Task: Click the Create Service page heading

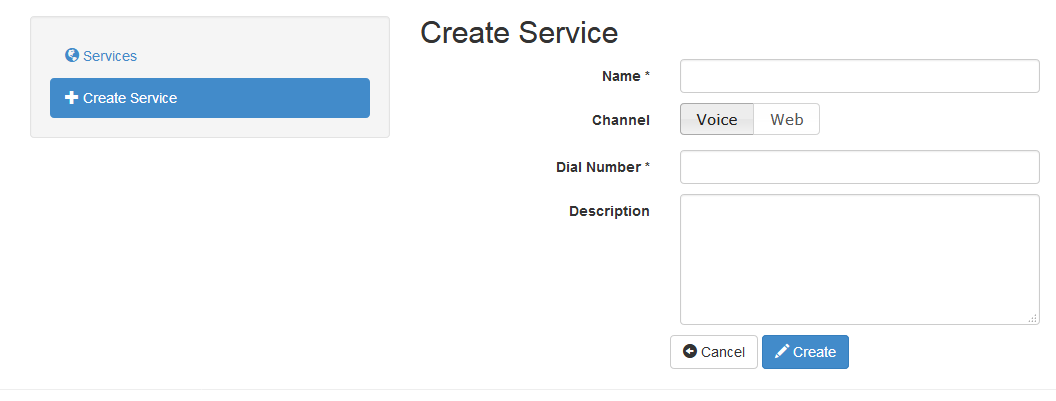Action: pos(518,32)
